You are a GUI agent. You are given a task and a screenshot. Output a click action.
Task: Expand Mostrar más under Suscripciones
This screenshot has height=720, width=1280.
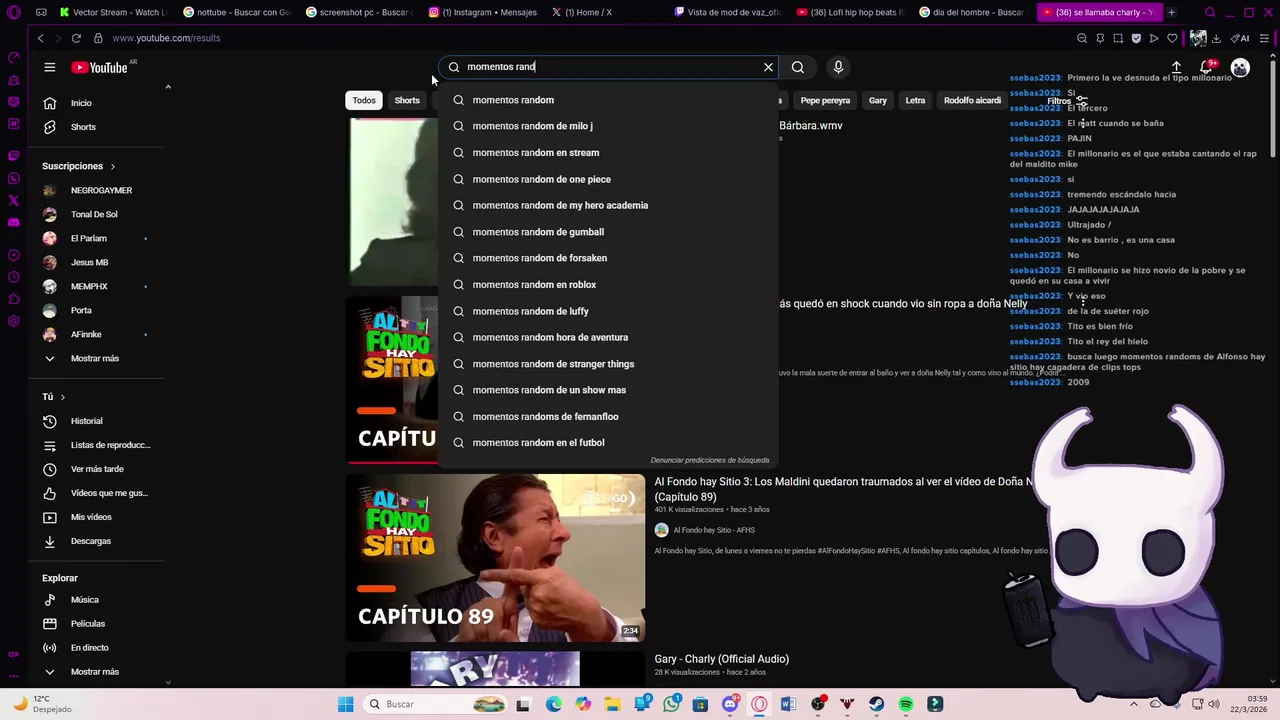[98, 358]
